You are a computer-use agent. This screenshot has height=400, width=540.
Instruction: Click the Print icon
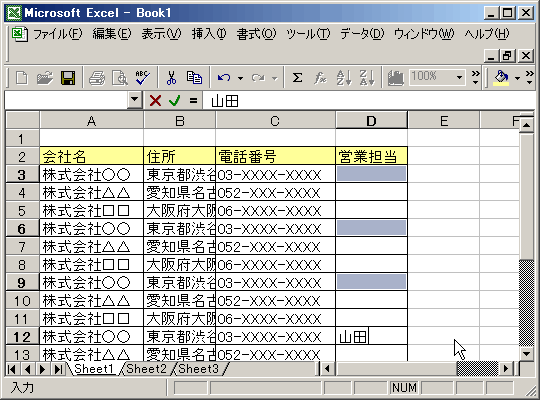[x=97, y=78]
